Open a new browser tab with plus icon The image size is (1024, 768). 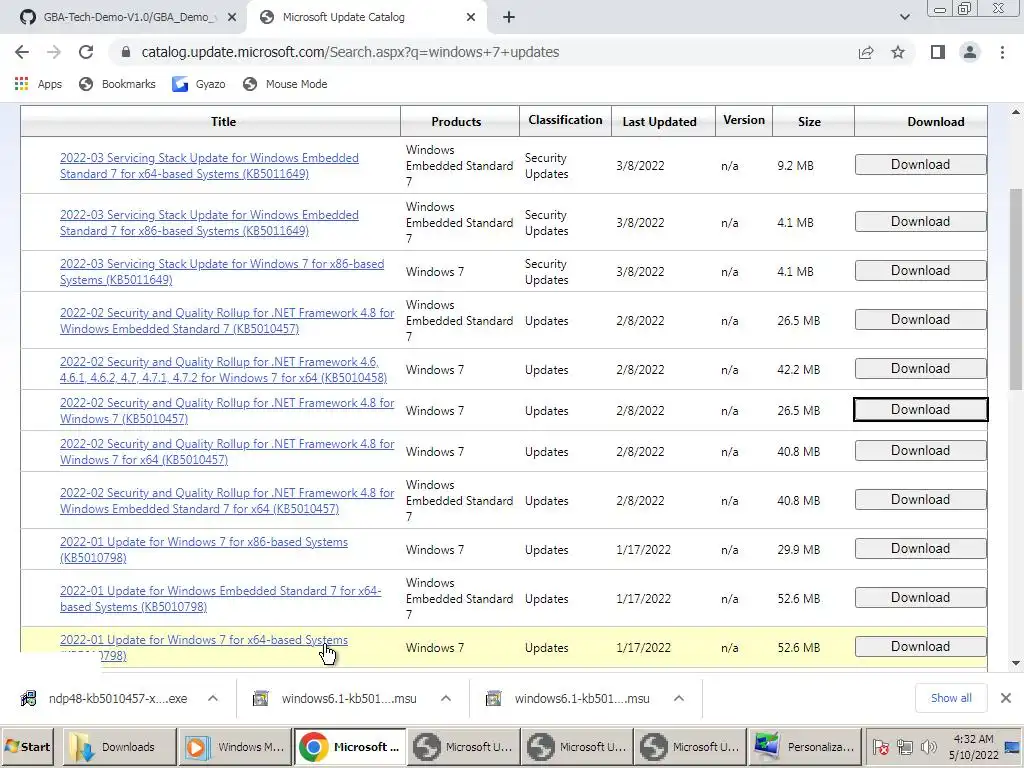click(509, 18)
